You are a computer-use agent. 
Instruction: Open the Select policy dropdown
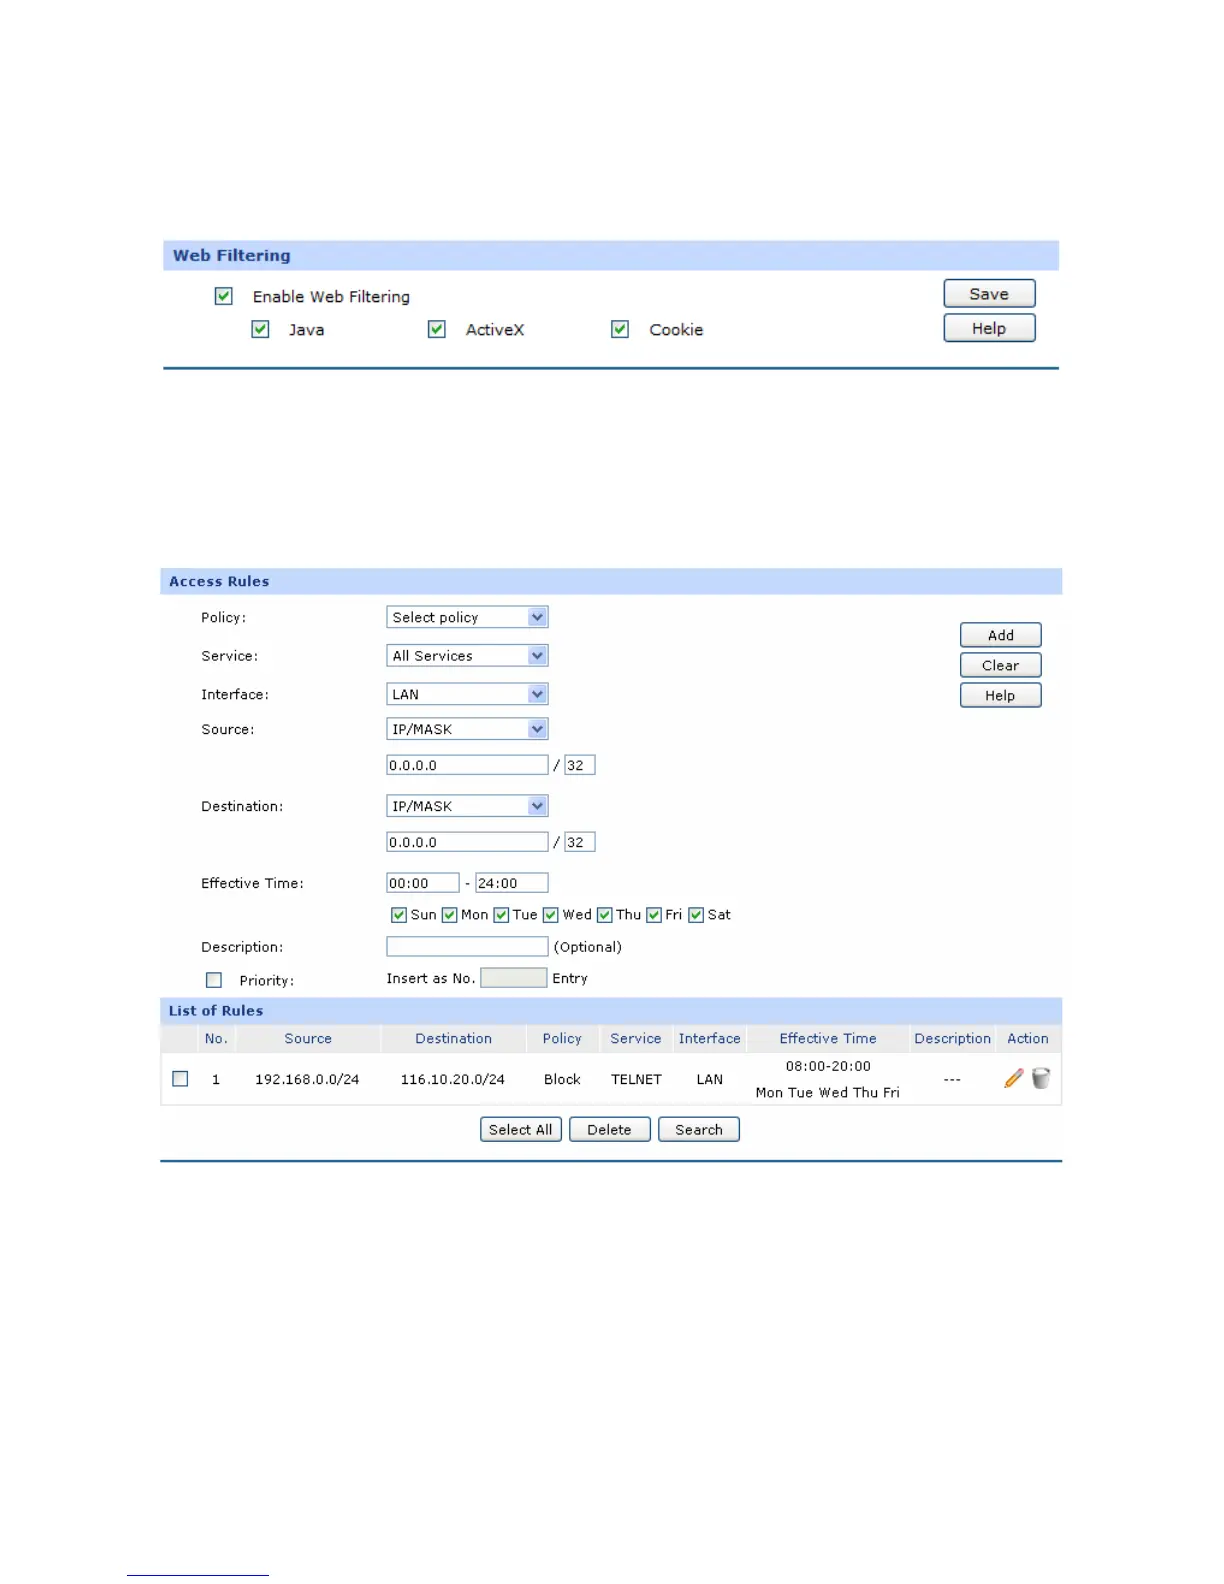467,617
